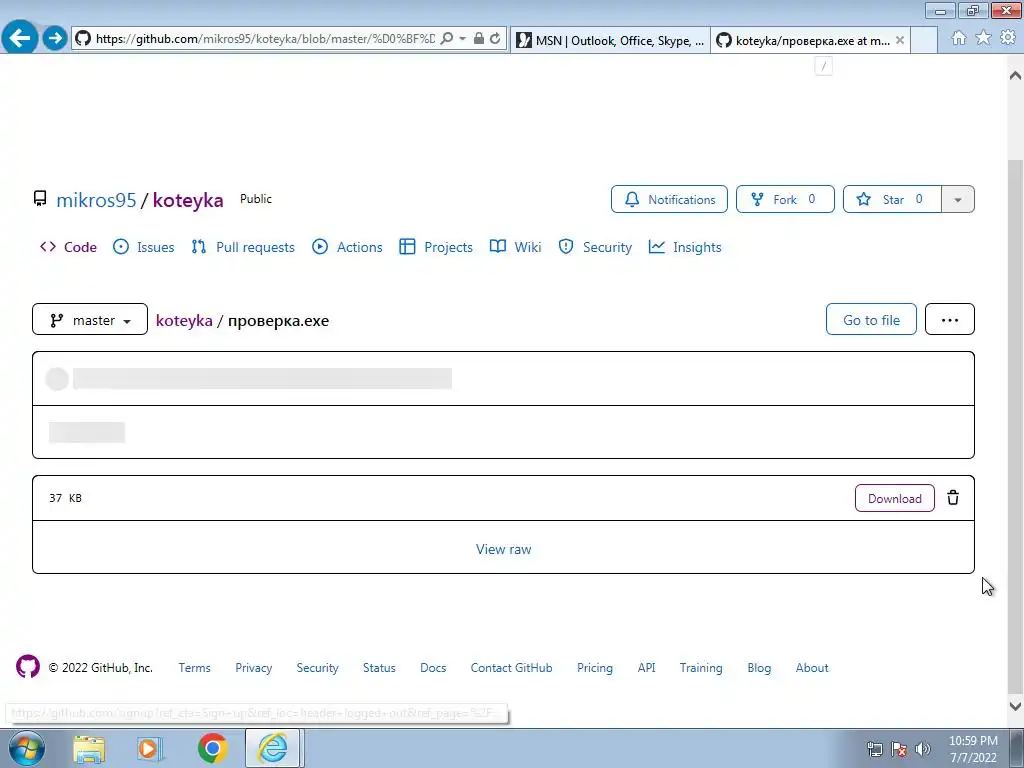Click the network tray icon
This screenshot has width=1024, height=768.
874,748
